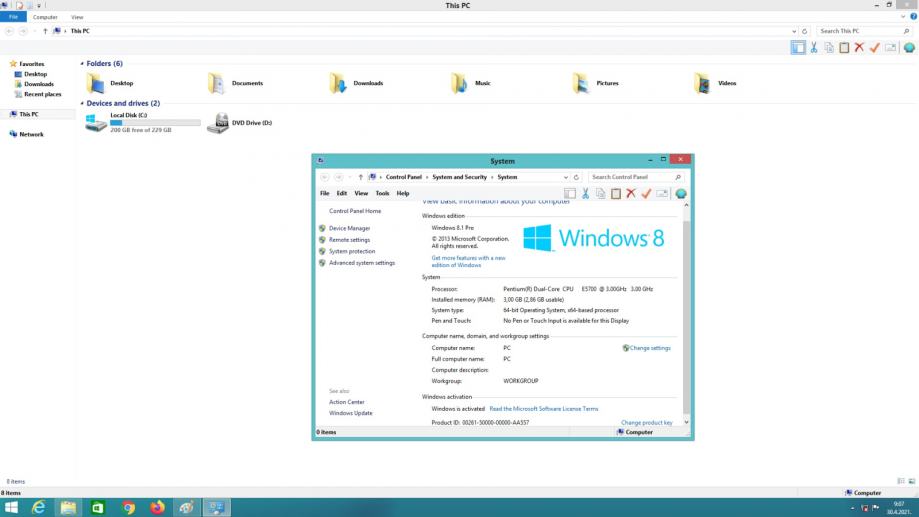Click the teal shell globe icon in System window

coord(680,193)
